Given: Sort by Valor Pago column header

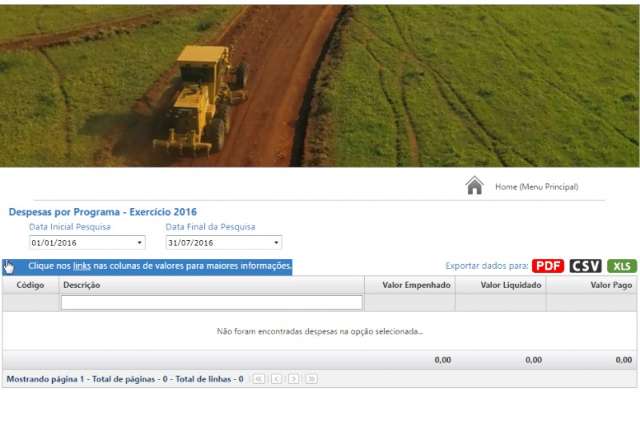Looking at the screenshot, I should (591, 285).
